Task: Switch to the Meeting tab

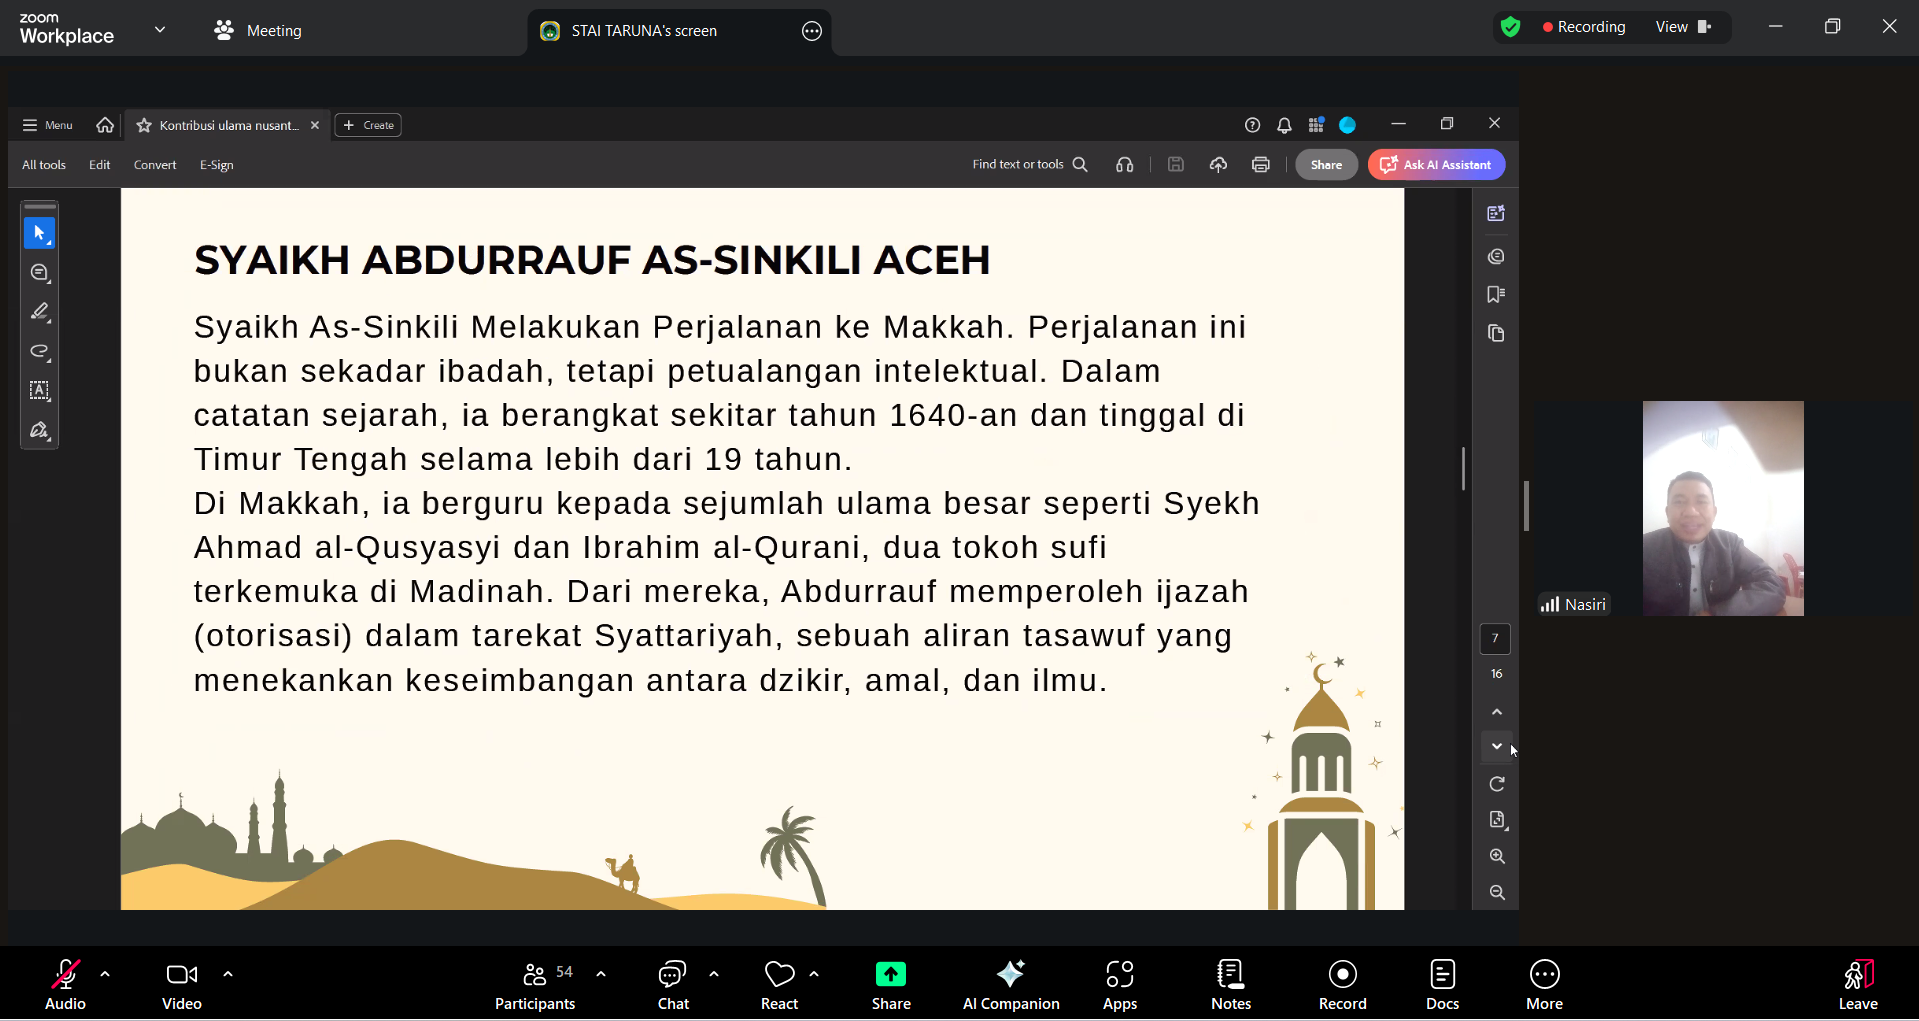Action: click(x=258, y=31)
